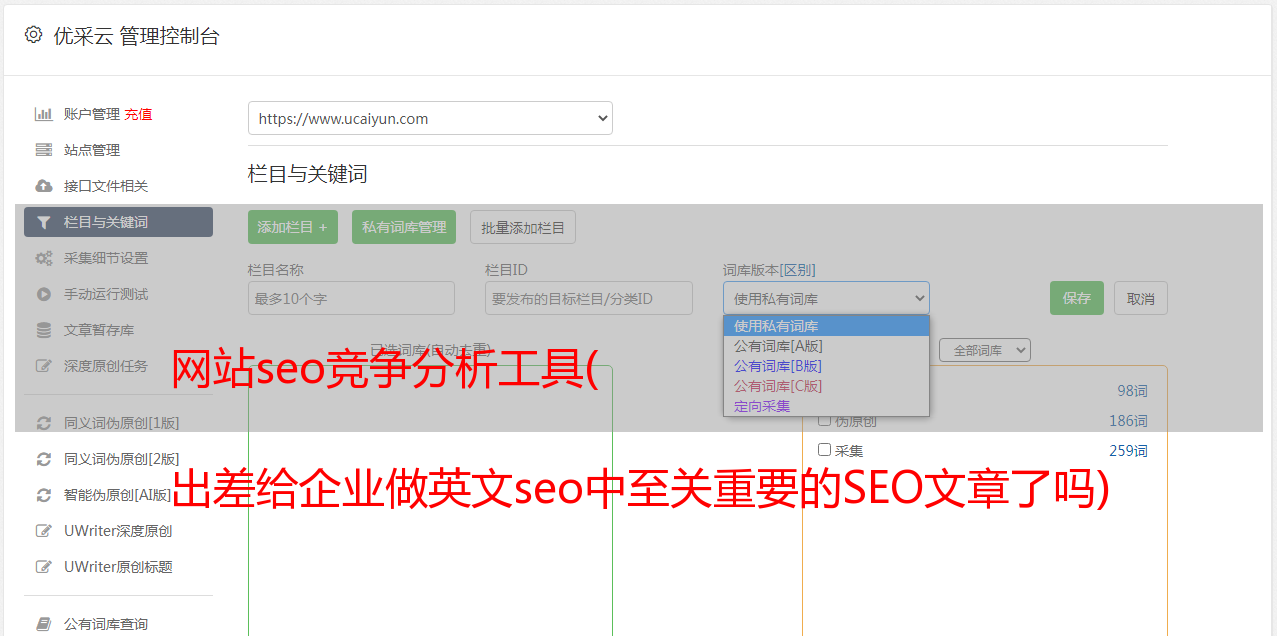
Task: Select 定向采集 option
Action: 826,406
